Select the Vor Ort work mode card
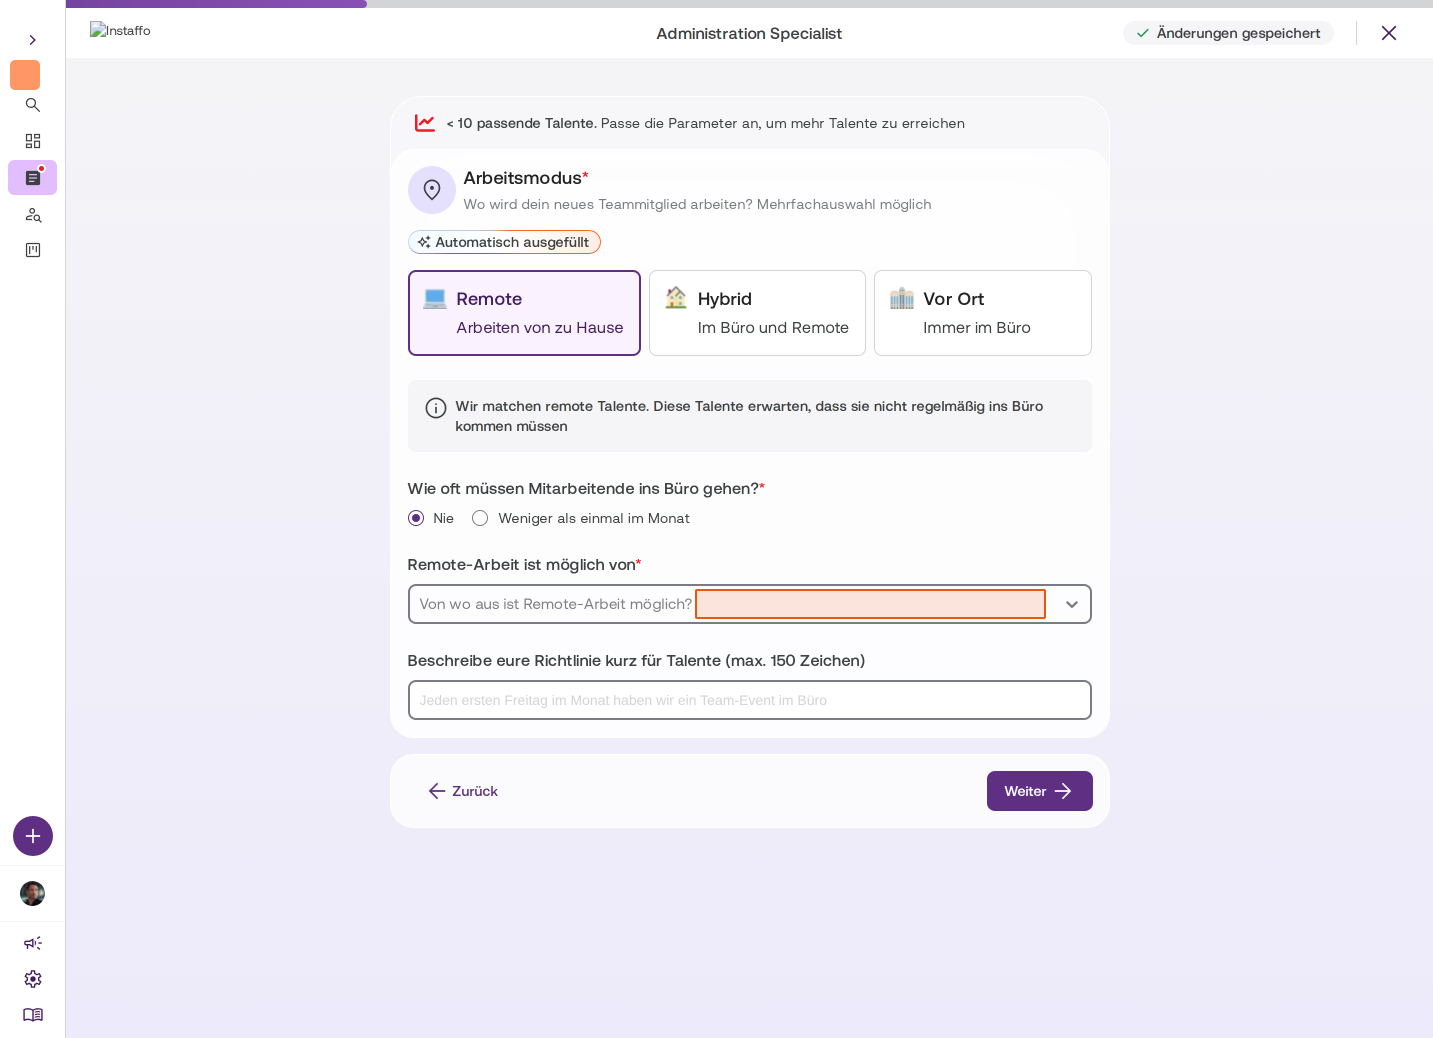Viewport: 1433px width, 1038px height. [983, 313]
